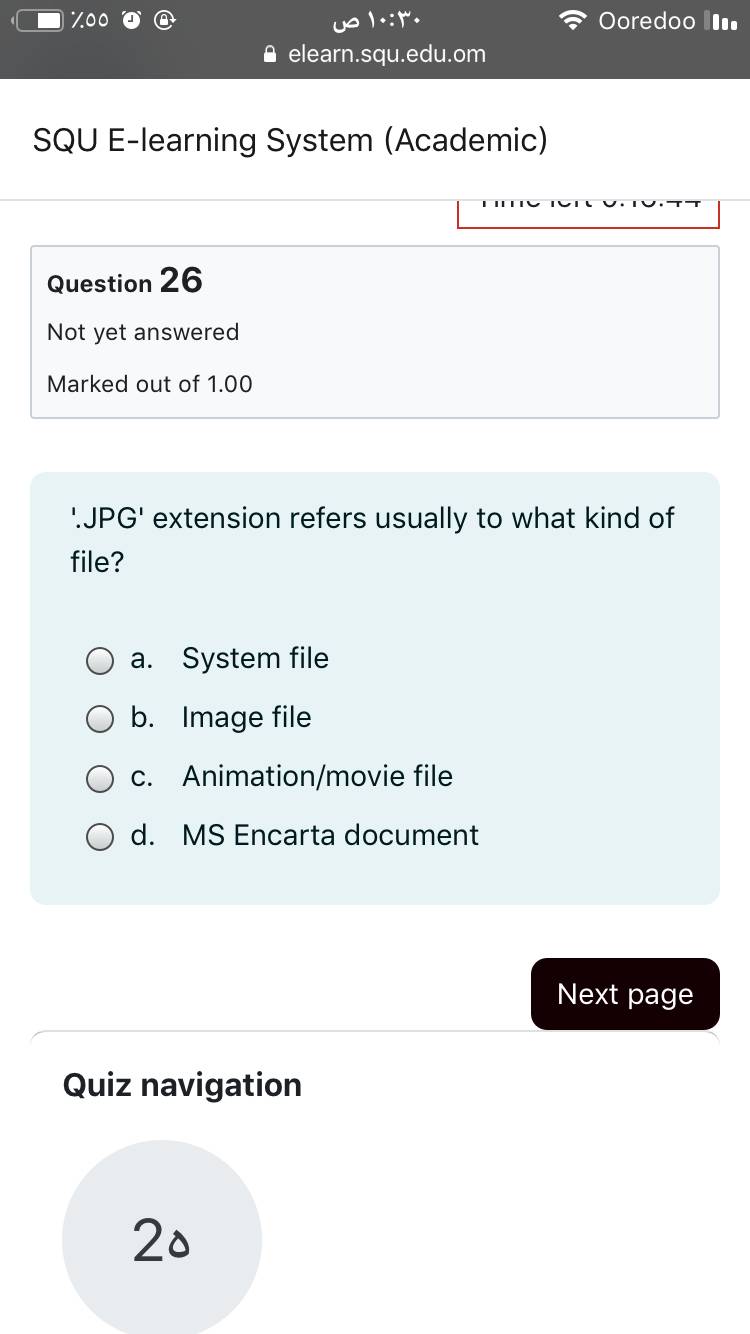
Task: Click the red Time left countdown box
Action: (x=588, y=212)
